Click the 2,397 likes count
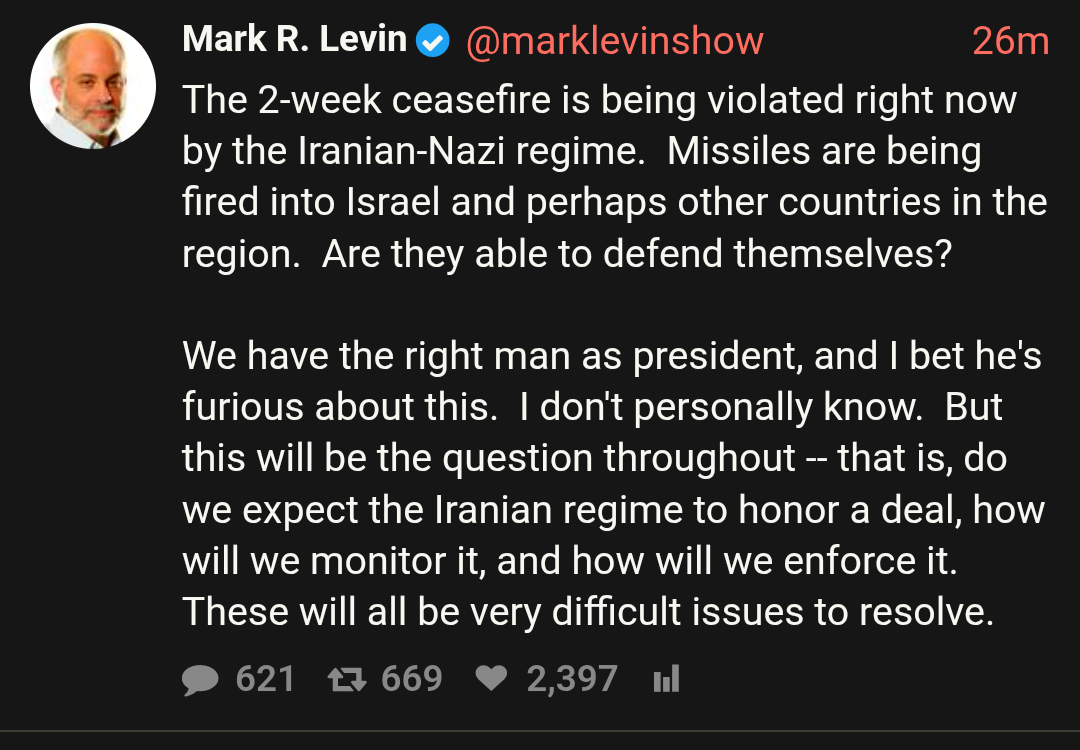 572,680
